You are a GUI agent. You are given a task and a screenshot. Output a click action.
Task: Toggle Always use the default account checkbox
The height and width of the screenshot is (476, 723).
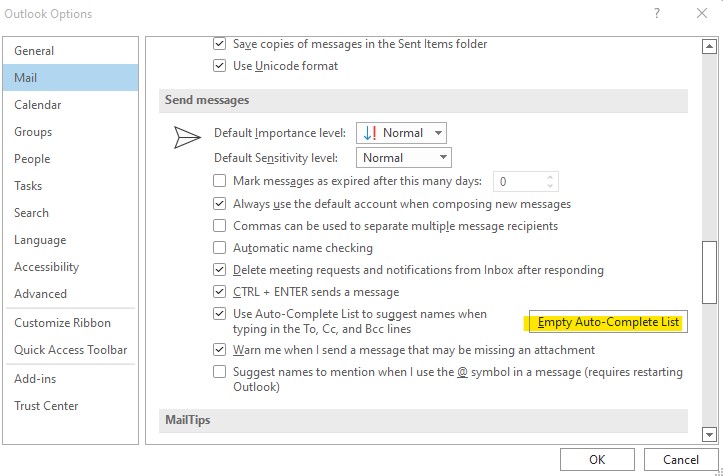(x=219, y=203)
